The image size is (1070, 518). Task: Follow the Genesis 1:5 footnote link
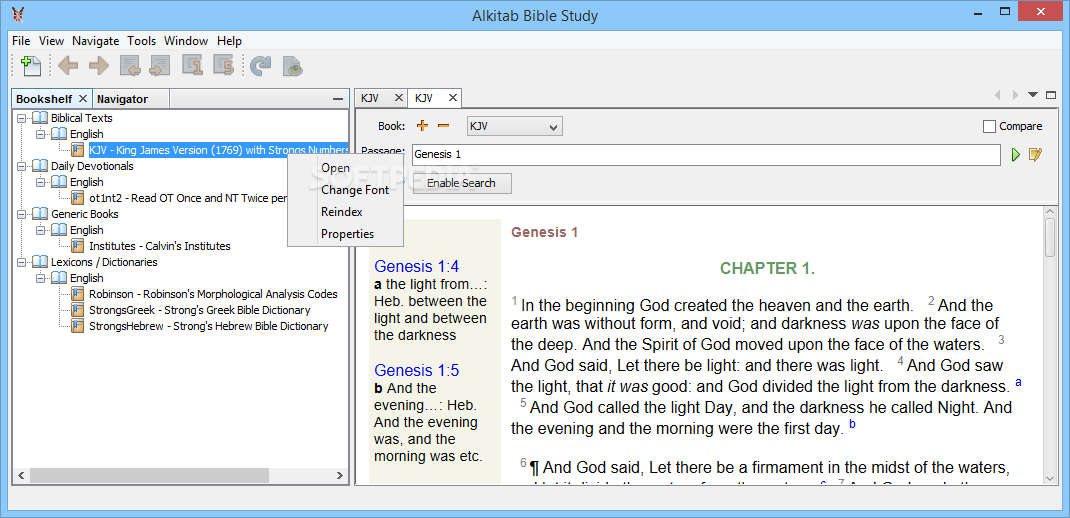pos(416,371)
